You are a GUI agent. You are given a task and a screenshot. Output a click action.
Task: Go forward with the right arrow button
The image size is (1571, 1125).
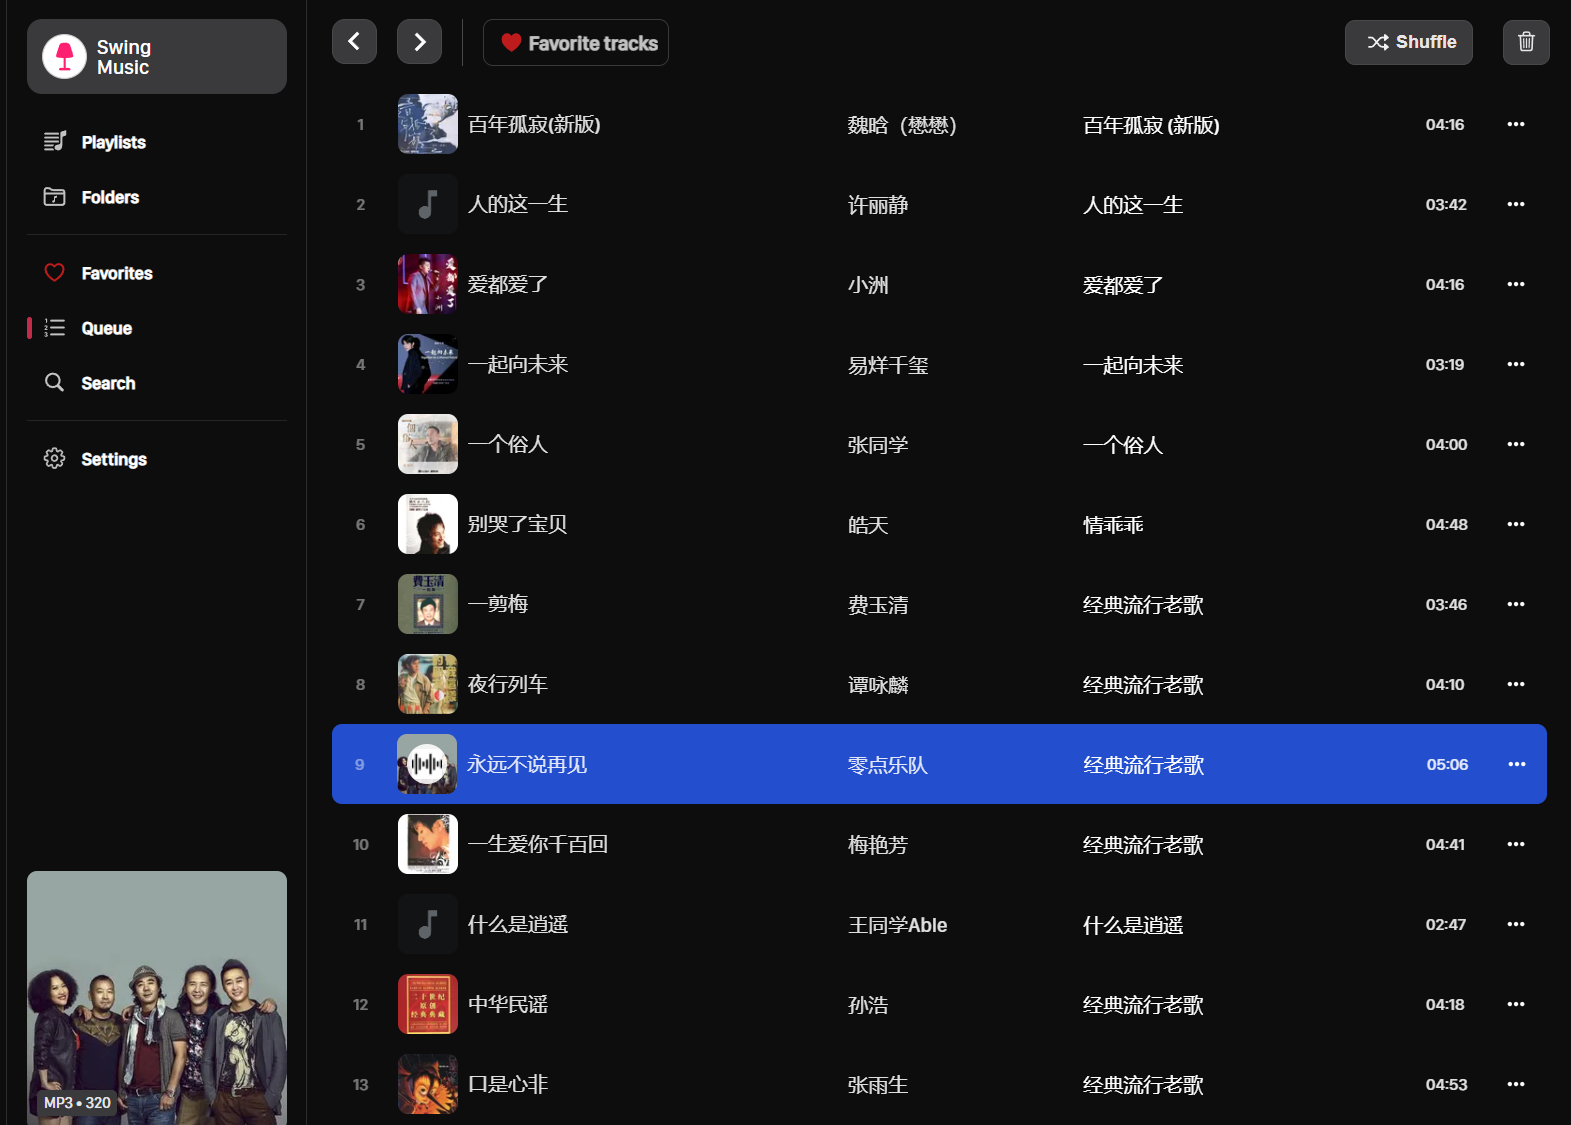click(x=419, y=42)
